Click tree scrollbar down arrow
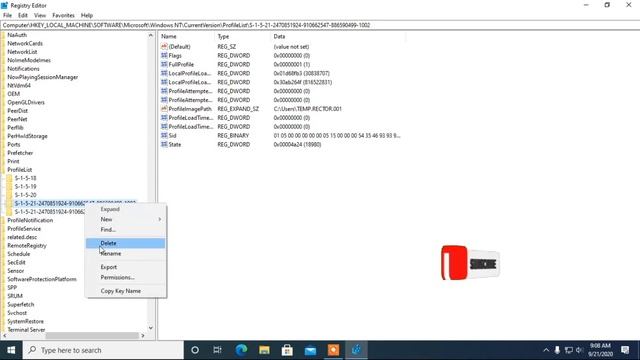The width and height of the screenshot is (640, 360). pos(151,328)
